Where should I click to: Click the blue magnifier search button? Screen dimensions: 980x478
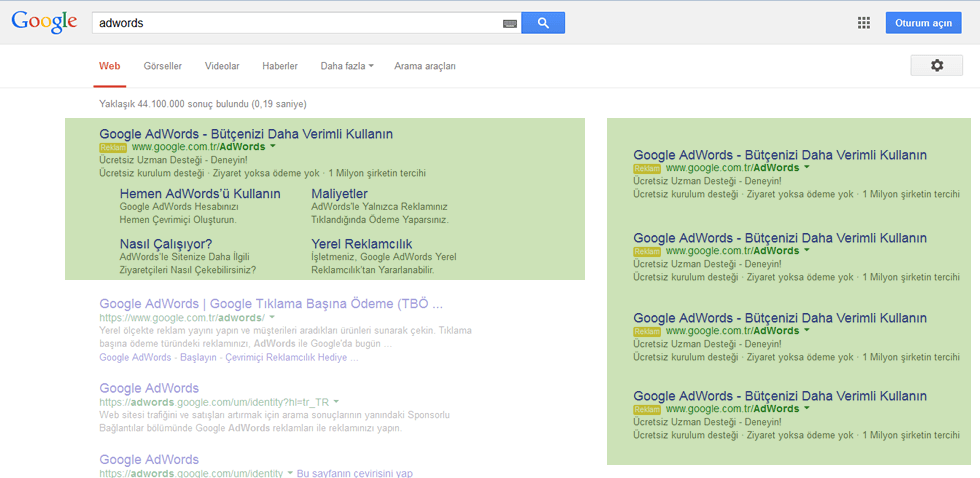(x=543, y=23)
